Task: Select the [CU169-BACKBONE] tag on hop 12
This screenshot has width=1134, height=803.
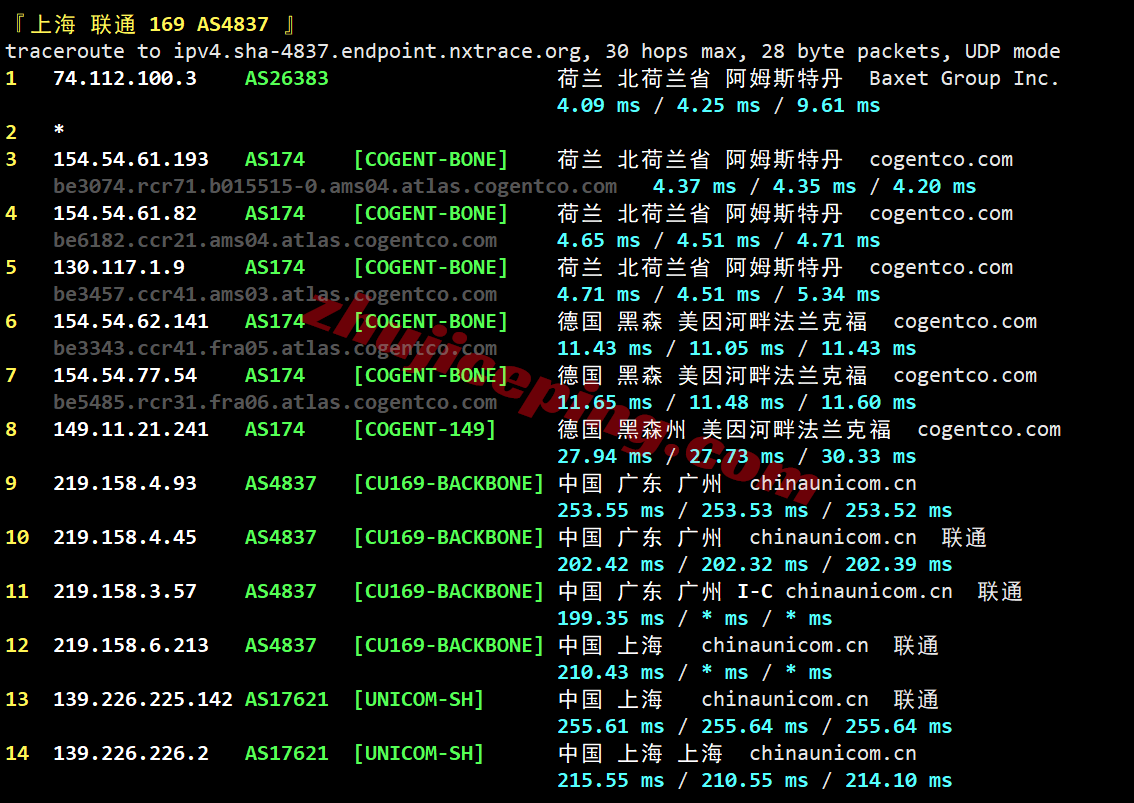Action: click(x=449, y=645)
